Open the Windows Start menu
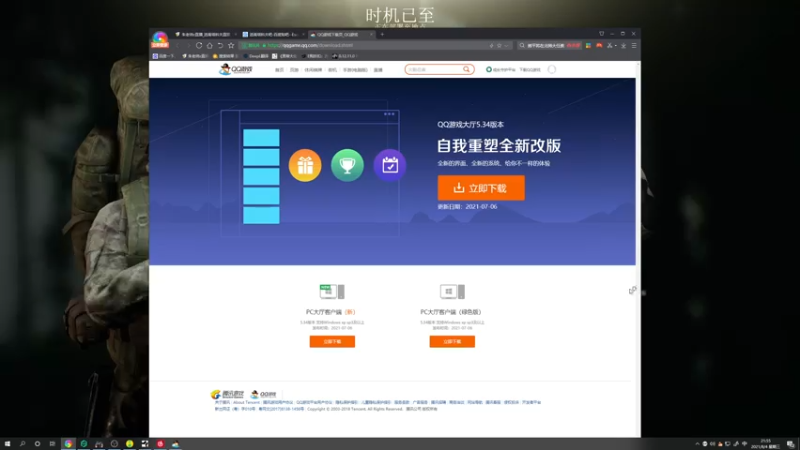Viewport: 800px width, 450px height. 7,444
